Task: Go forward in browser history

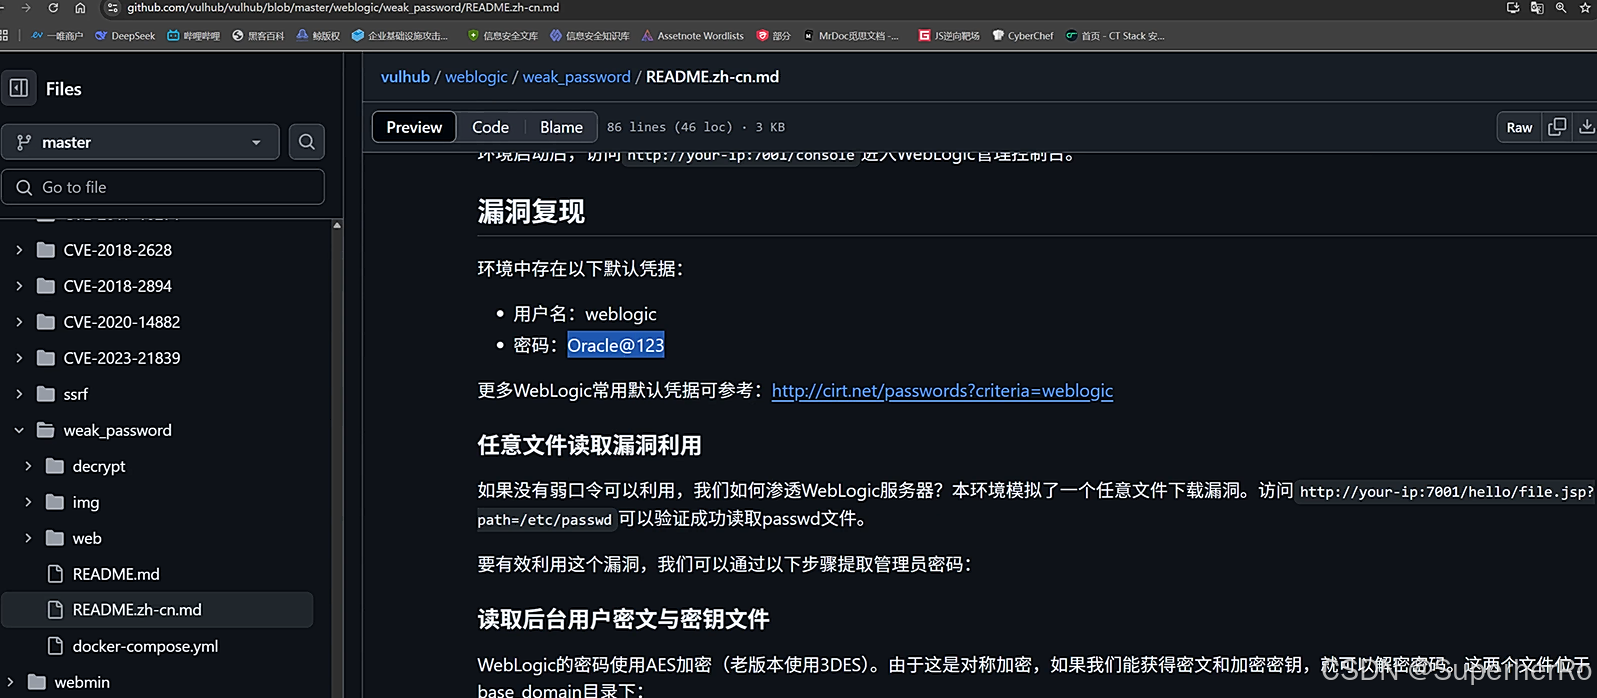Action: [26, 7]
